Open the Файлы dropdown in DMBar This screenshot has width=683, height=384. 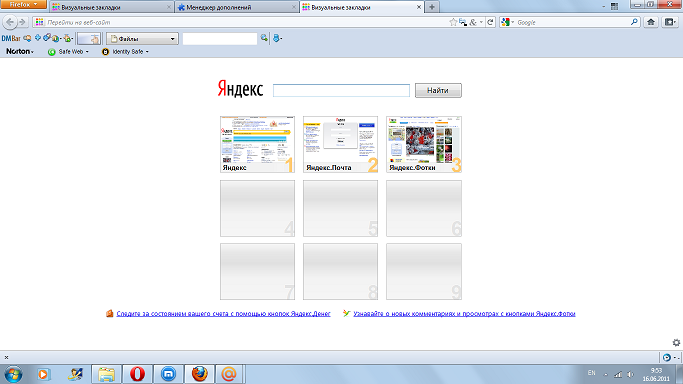[x=142, y=39]
